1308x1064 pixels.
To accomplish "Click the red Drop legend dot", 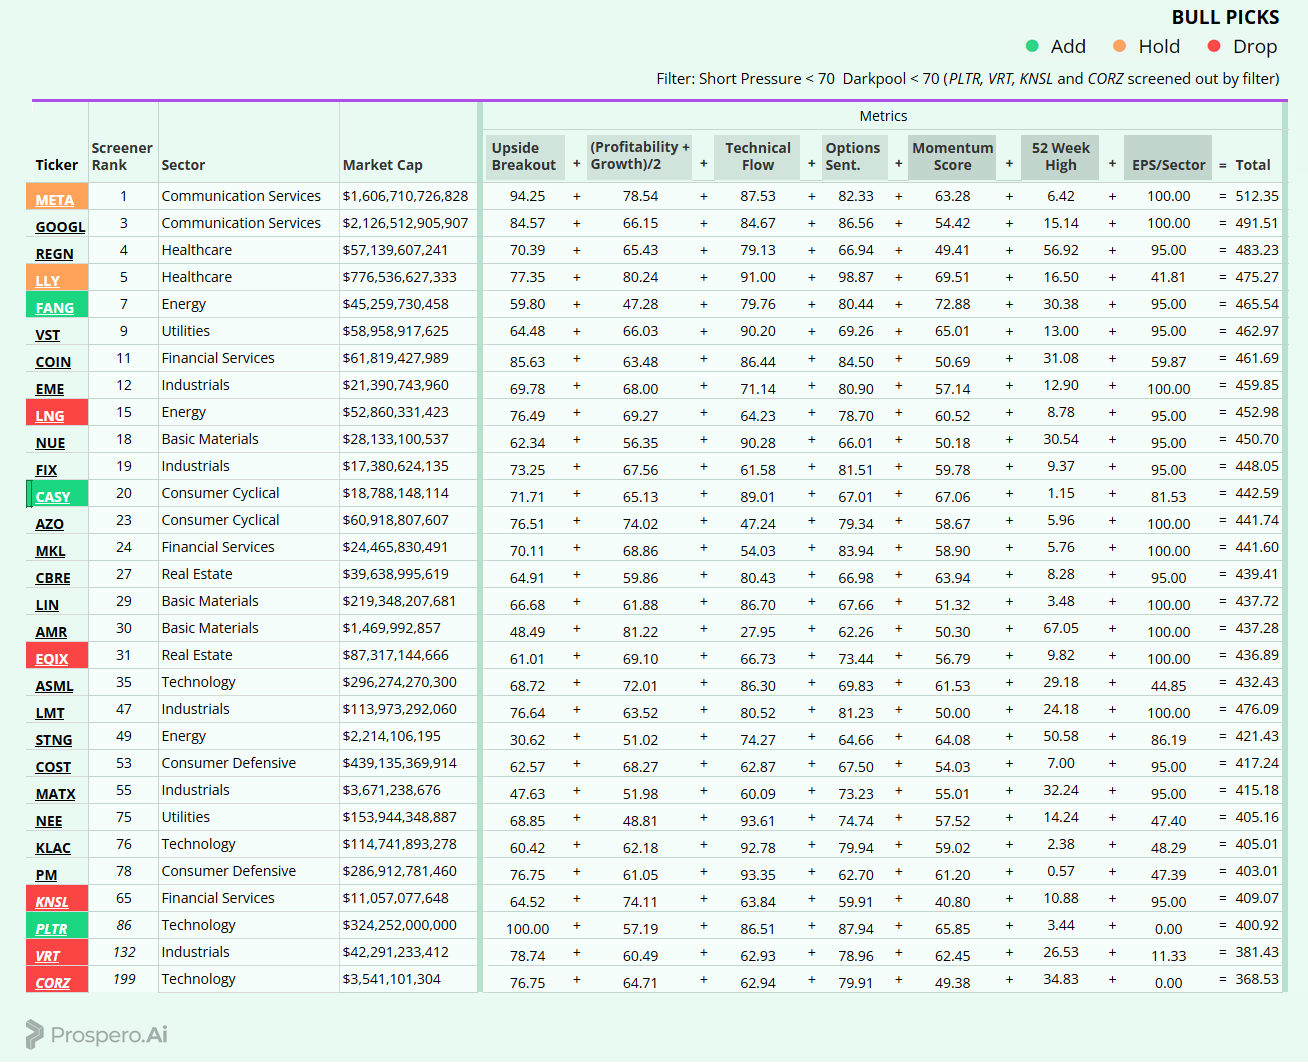I will click(x=1214, y=46).
